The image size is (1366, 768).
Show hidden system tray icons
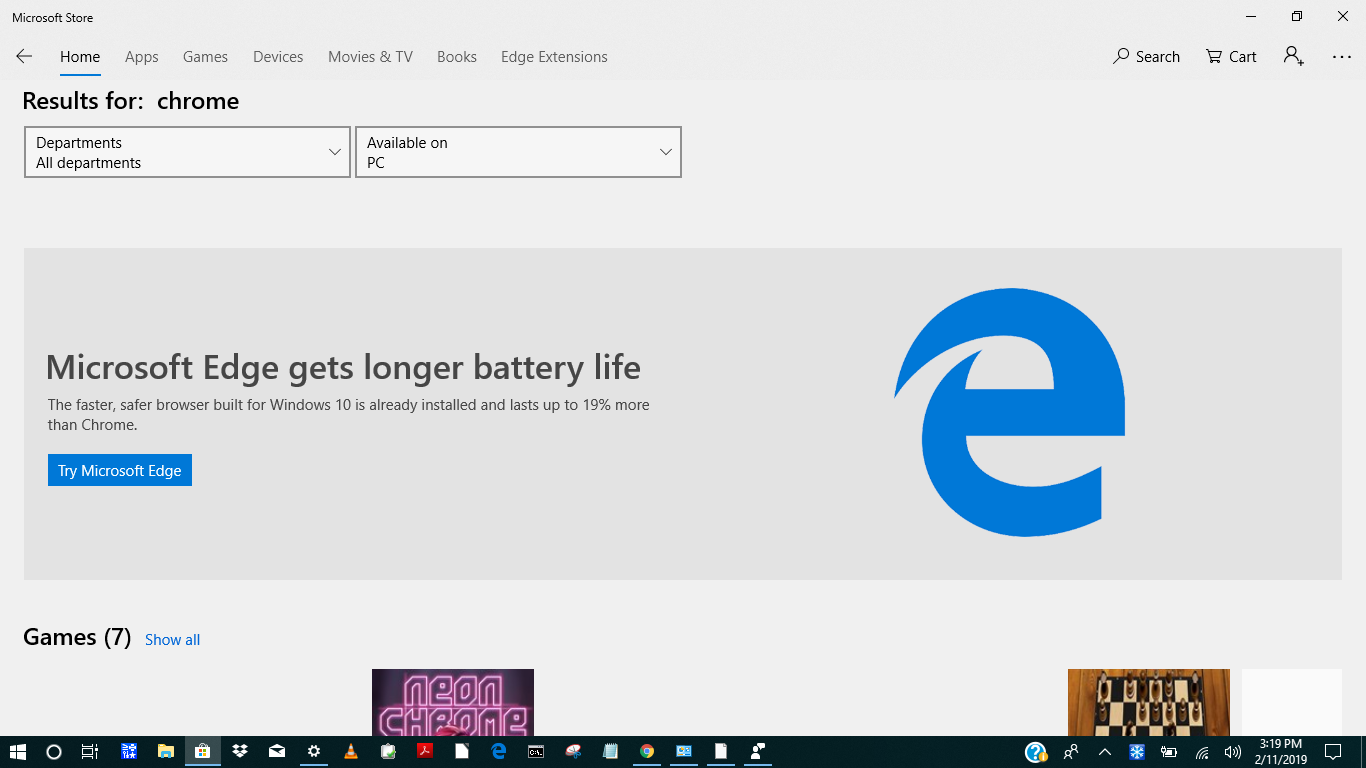click(x=1104, y=751)
